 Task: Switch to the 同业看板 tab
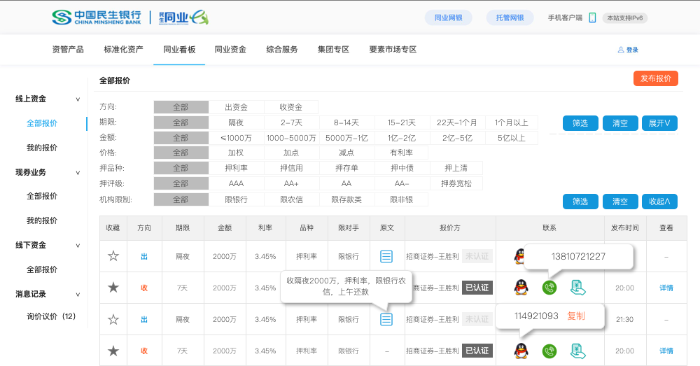179,50
